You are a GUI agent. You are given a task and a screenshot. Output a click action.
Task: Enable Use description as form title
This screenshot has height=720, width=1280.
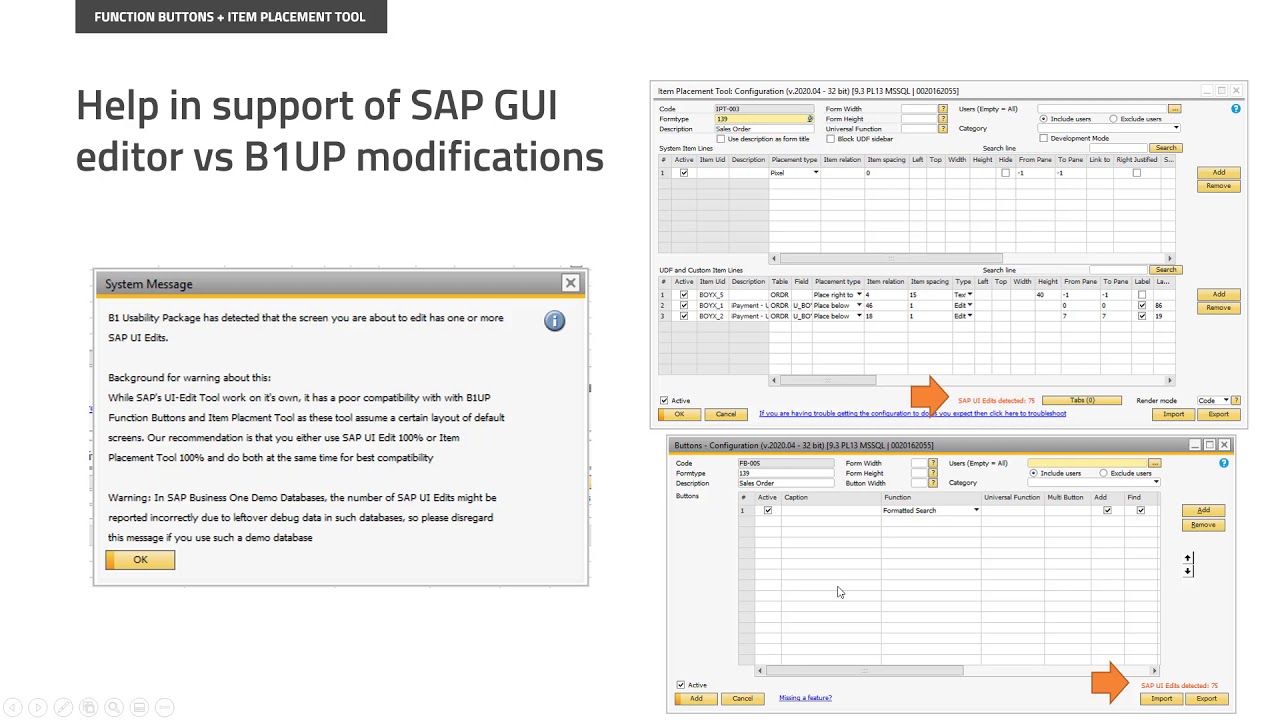click(721, 139)
